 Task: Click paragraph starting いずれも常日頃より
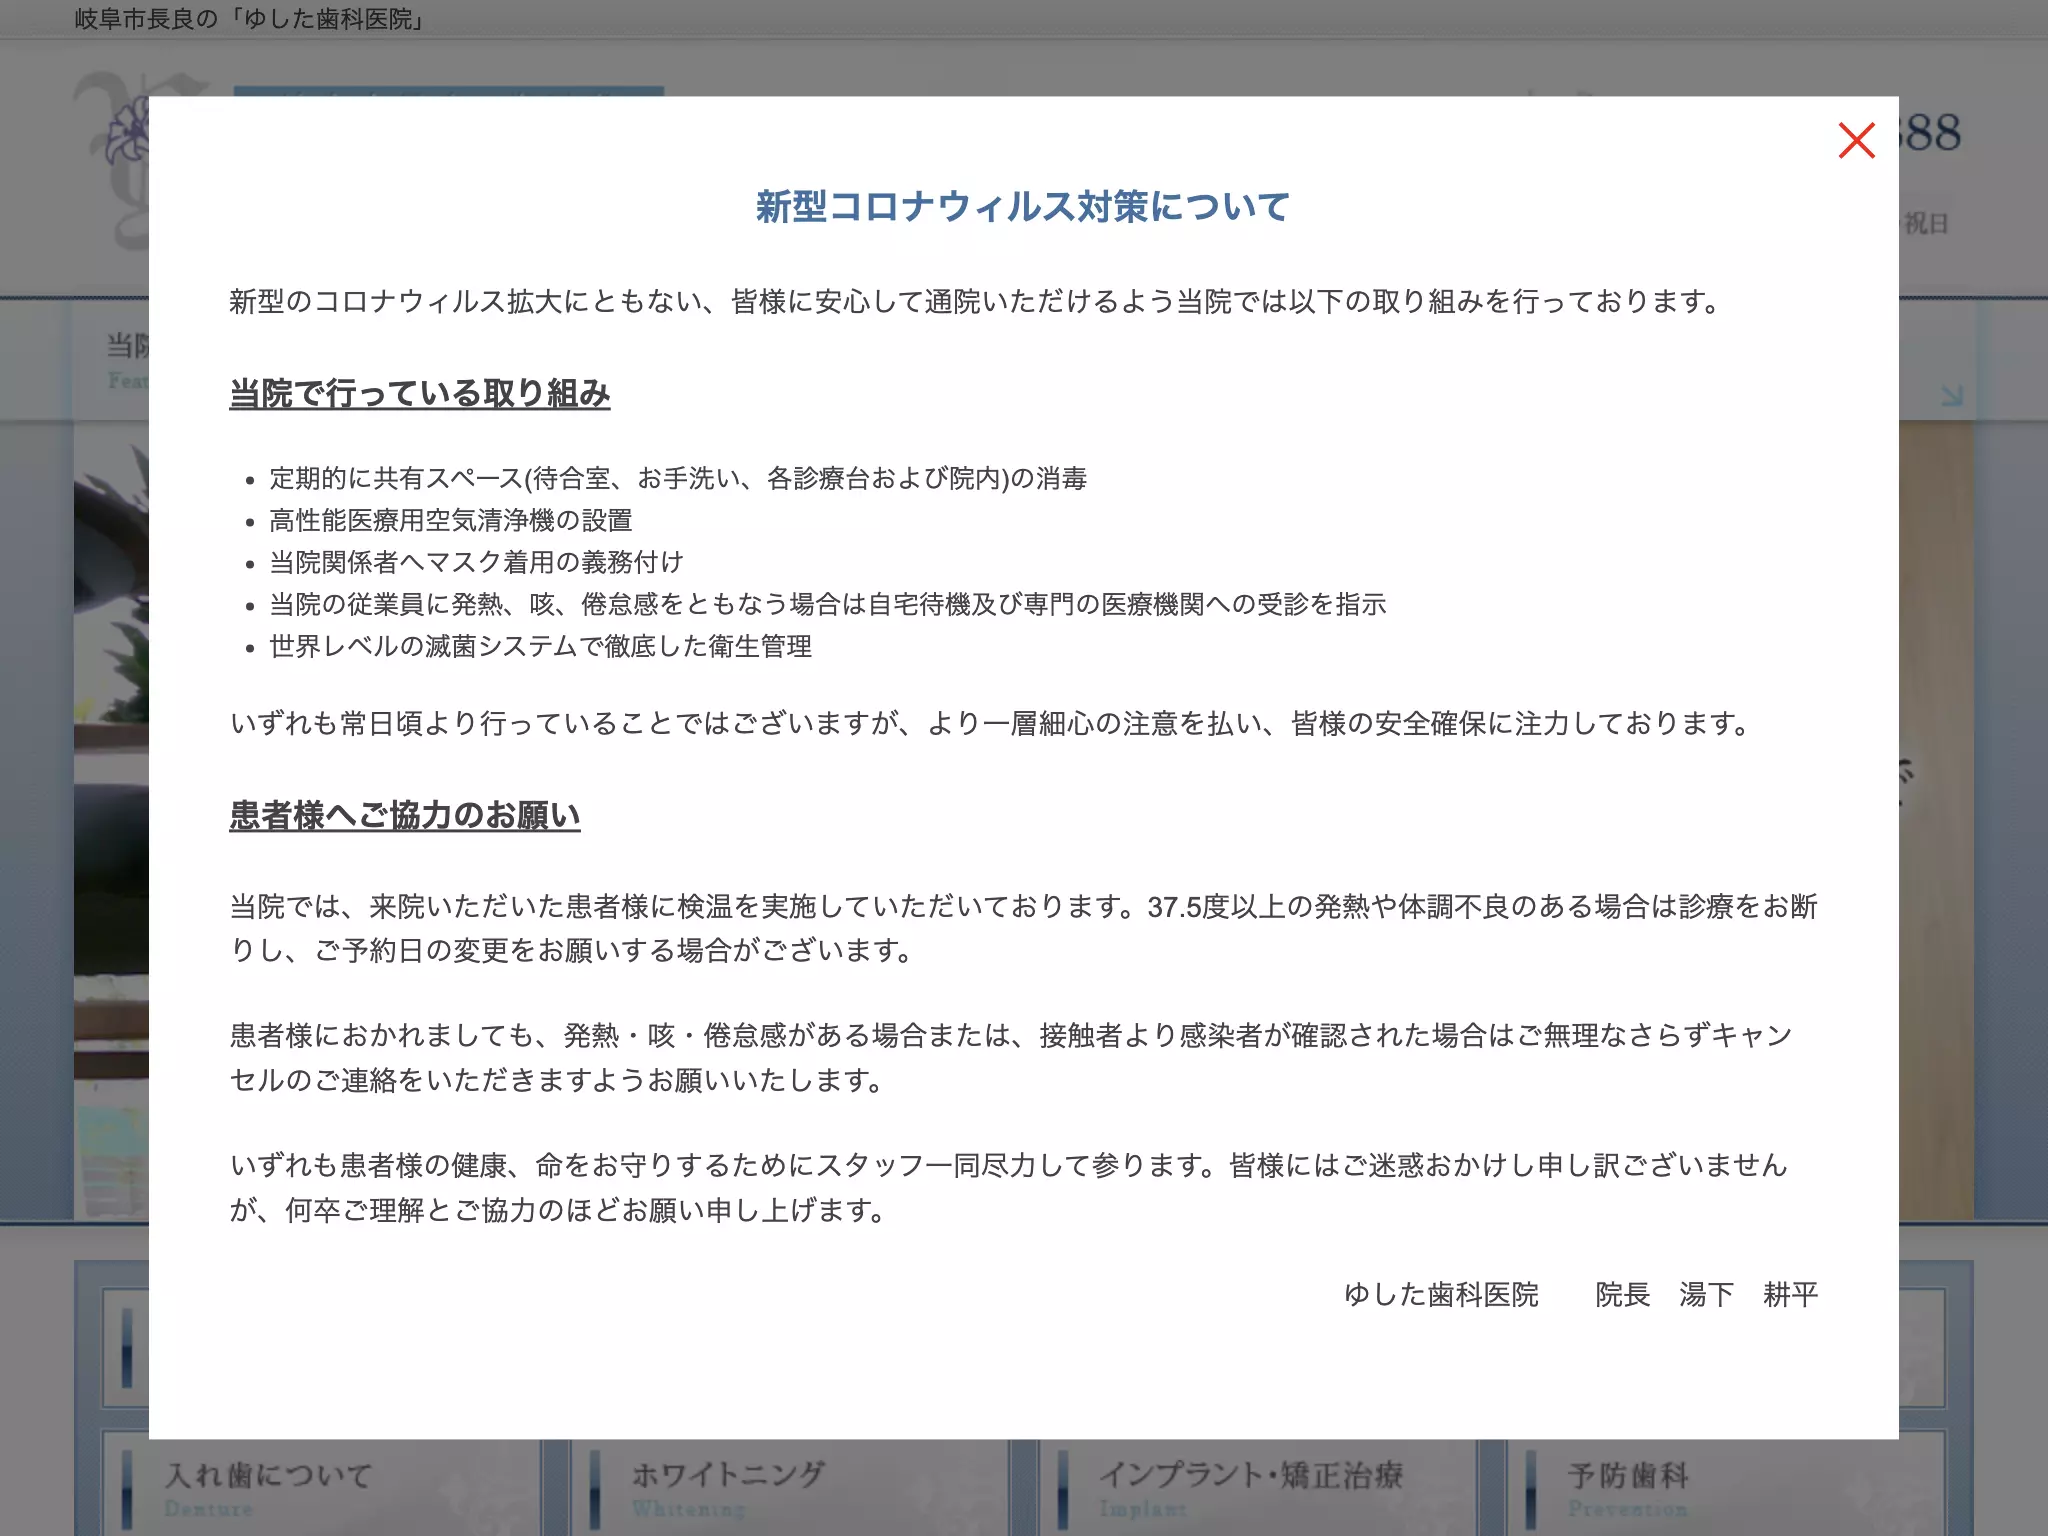(x=990, y=723)
